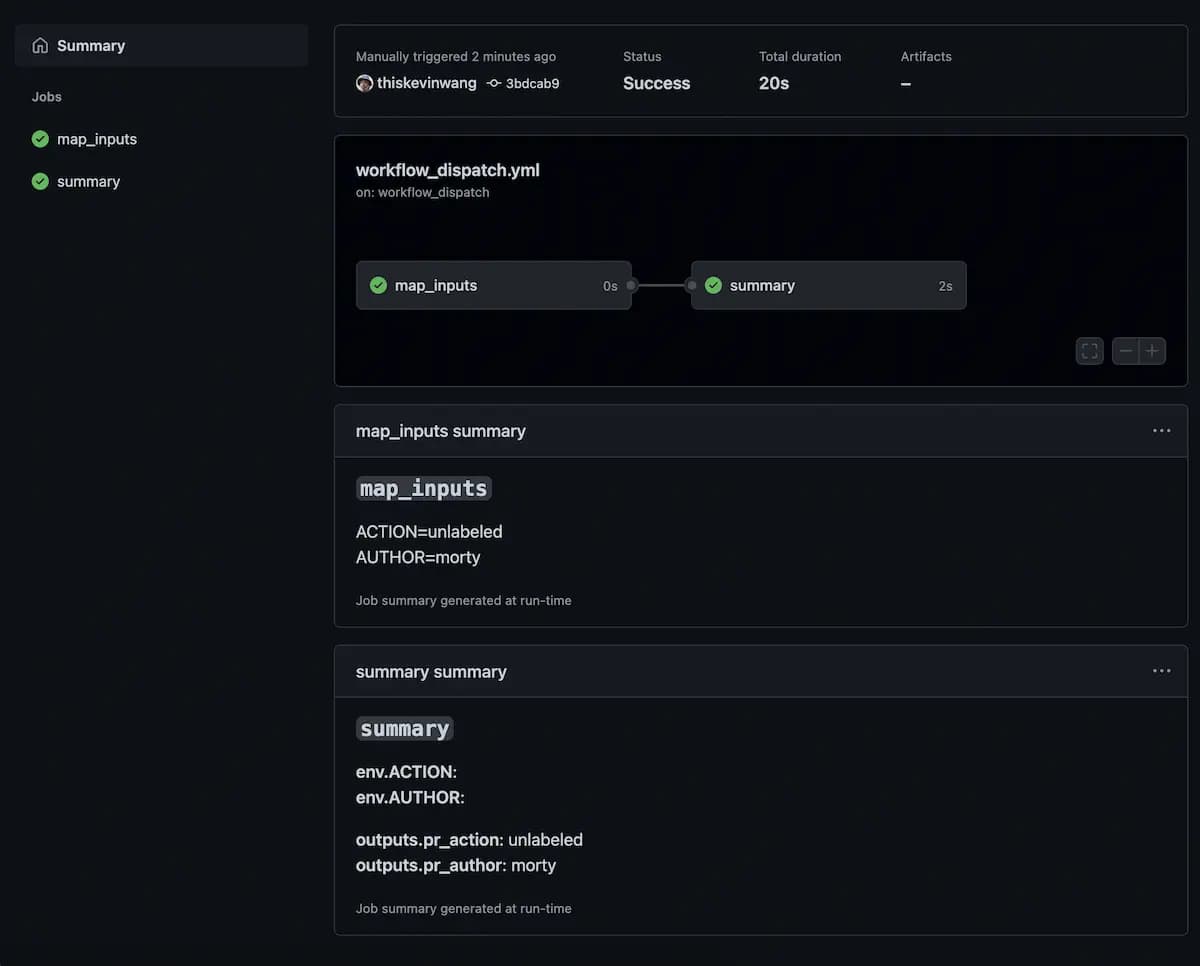Screen dimensions: 1200x966
Task: Open thiskevinwang's user profile link
Action: 427,83
